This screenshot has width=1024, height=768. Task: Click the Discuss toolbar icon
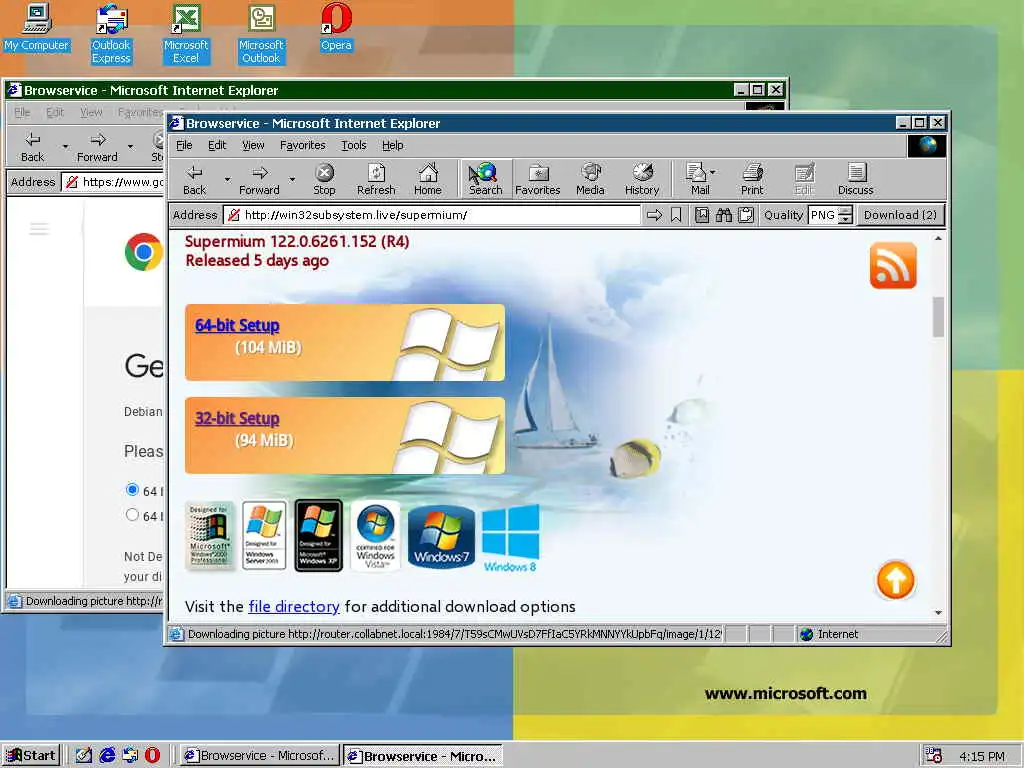point(856,179)
